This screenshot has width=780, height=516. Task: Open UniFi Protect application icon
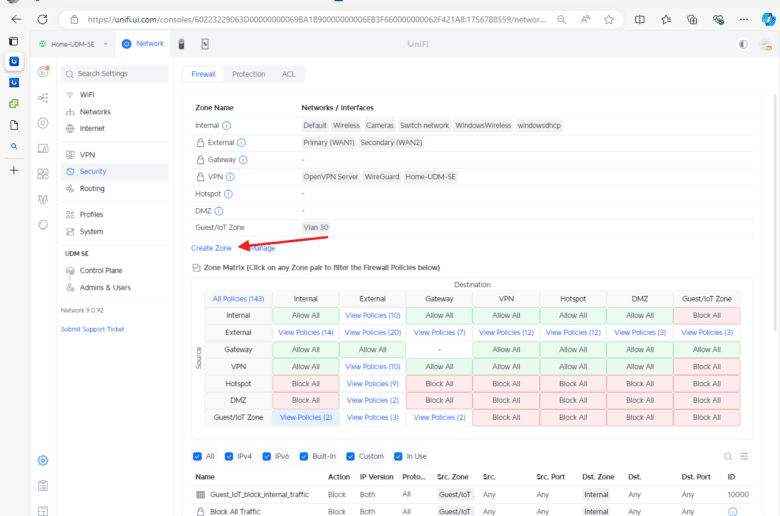point(181,44)
